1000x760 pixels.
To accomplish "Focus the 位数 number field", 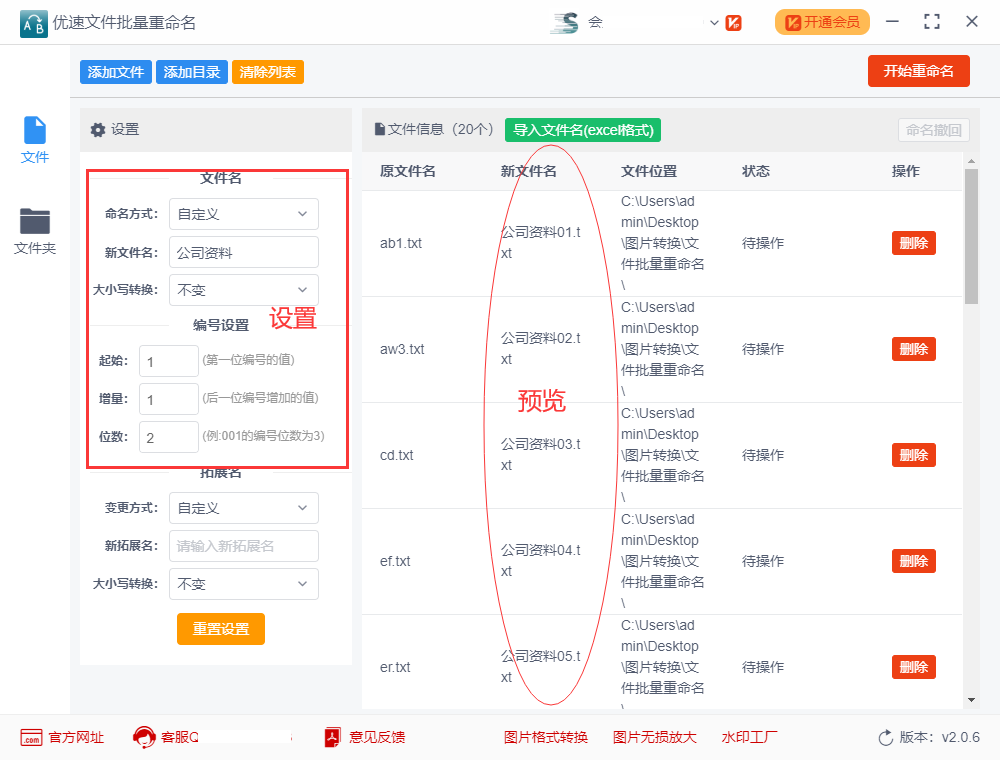I will pyautogui.click(x=169, y=437).
